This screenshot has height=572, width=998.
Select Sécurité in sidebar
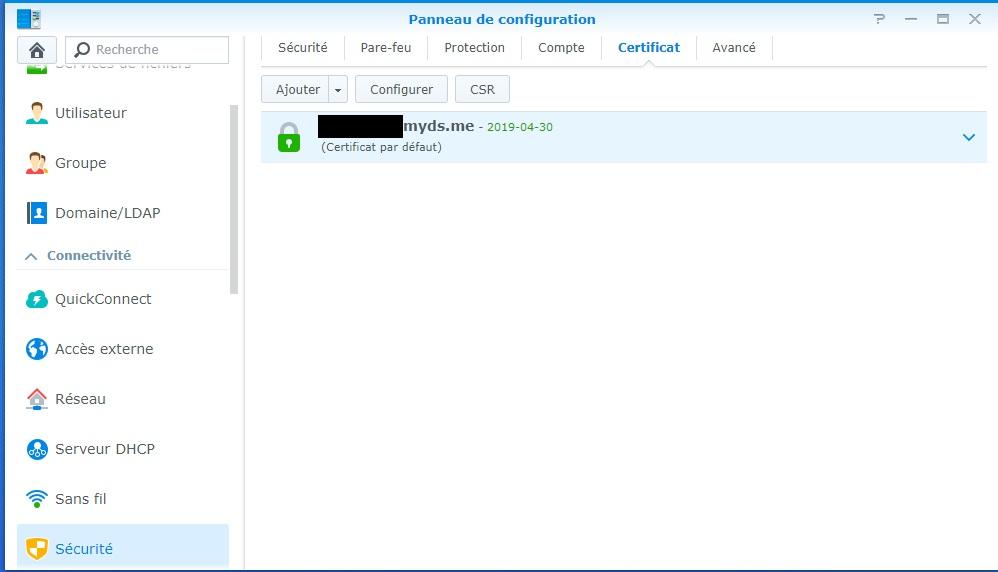point(123,547)
